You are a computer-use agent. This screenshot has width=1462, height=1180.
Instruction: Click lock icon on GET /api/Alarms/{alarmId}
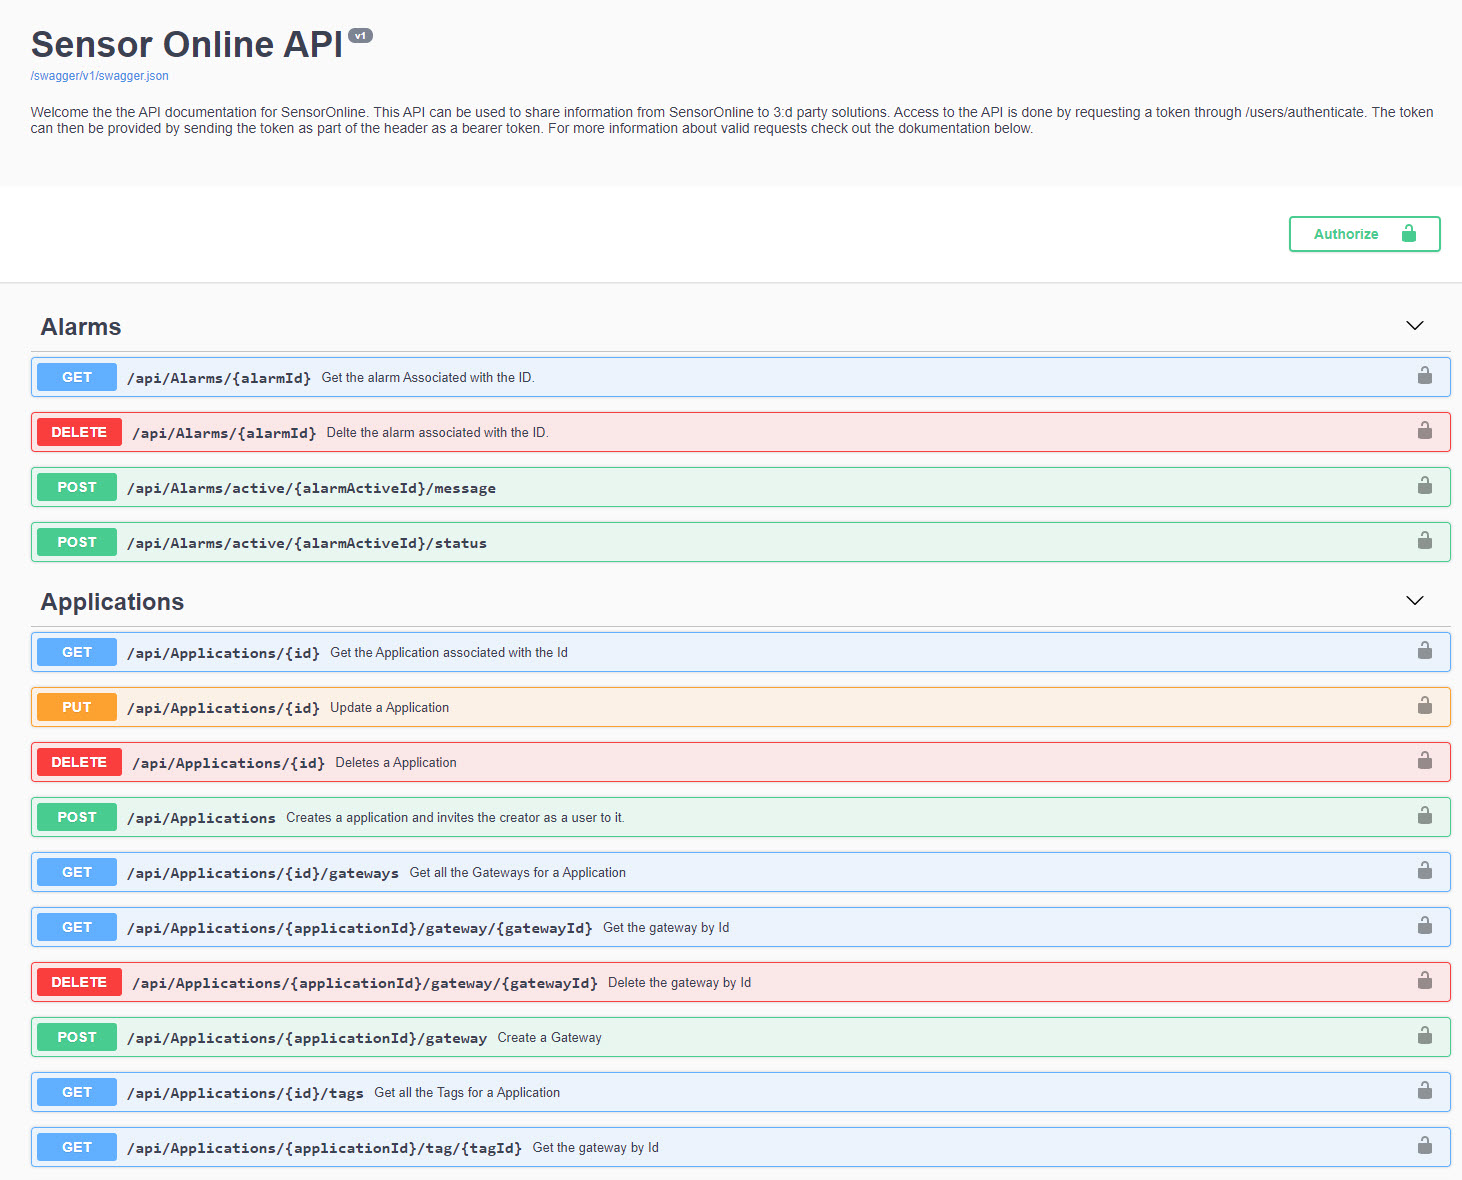[1424, 376]
